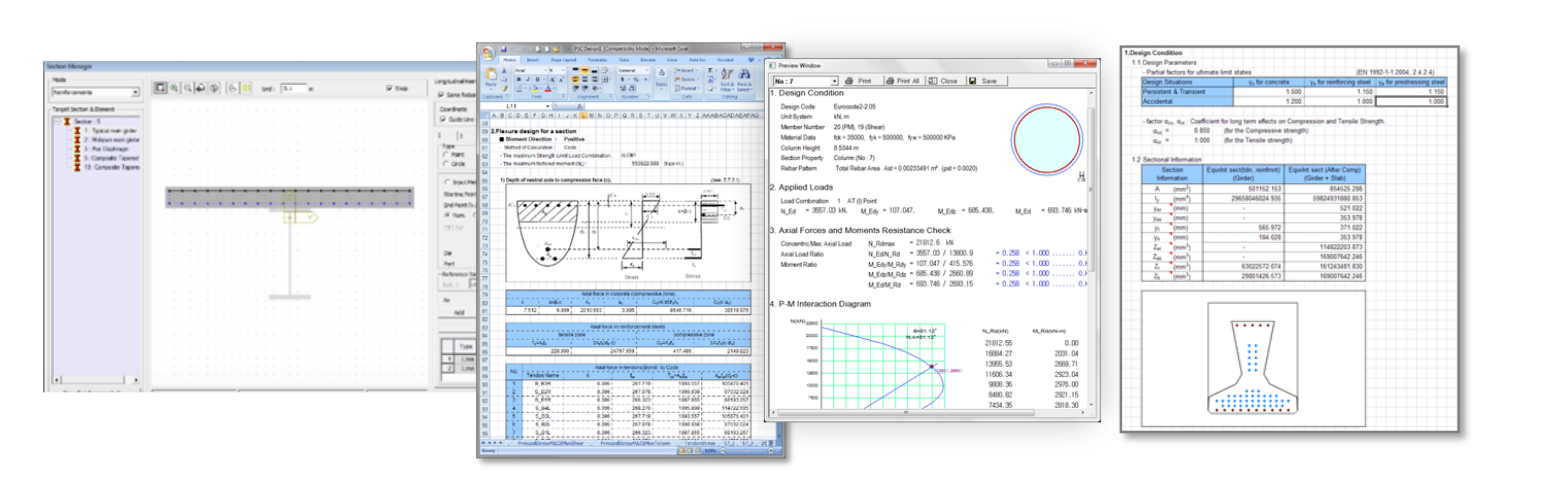Toggle Bold in the Excel Font group
1552x502 pixels.
tap(519, 80)
